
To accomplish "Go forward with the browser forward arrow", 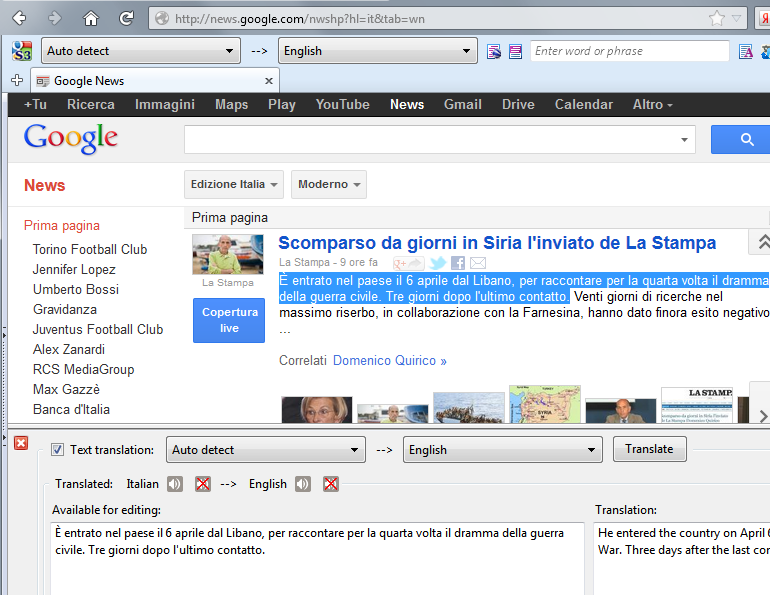I will pyautogui.click(x=55, y=19).
